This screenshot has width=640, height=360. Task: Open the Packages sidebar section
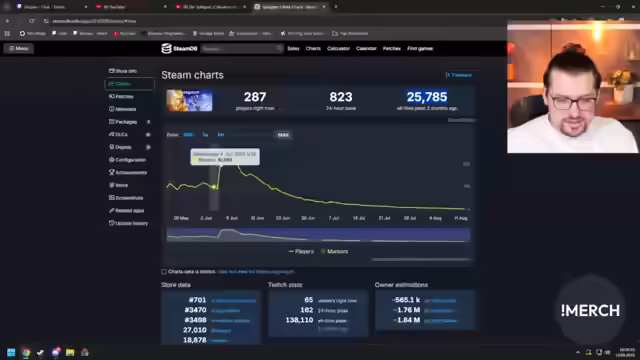(129, 122)
